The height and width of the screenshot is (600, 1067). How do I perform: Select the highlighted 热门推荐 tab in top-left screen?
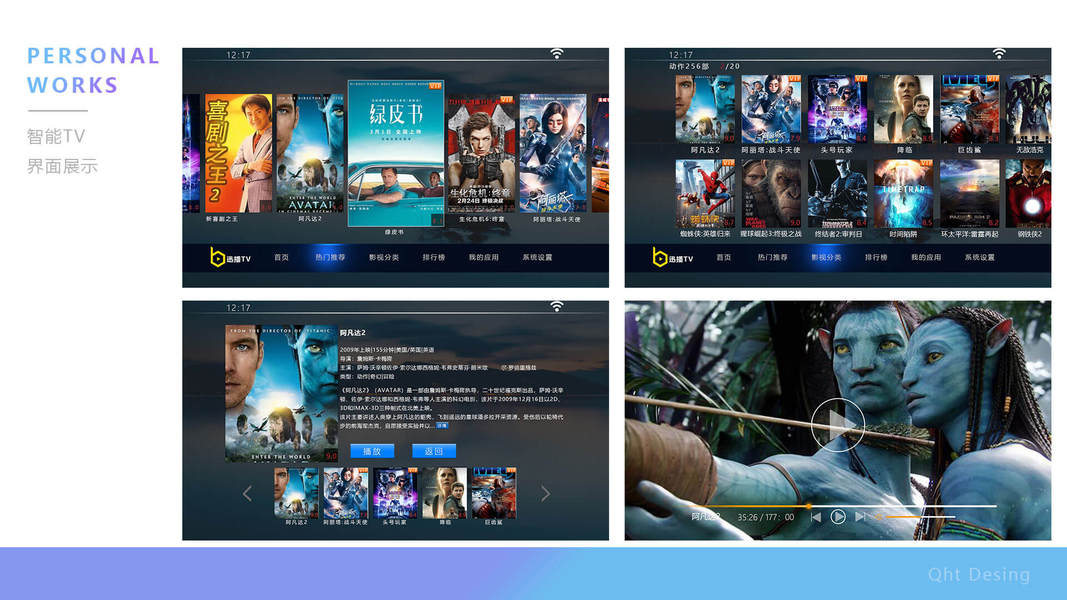pos(330,257)
